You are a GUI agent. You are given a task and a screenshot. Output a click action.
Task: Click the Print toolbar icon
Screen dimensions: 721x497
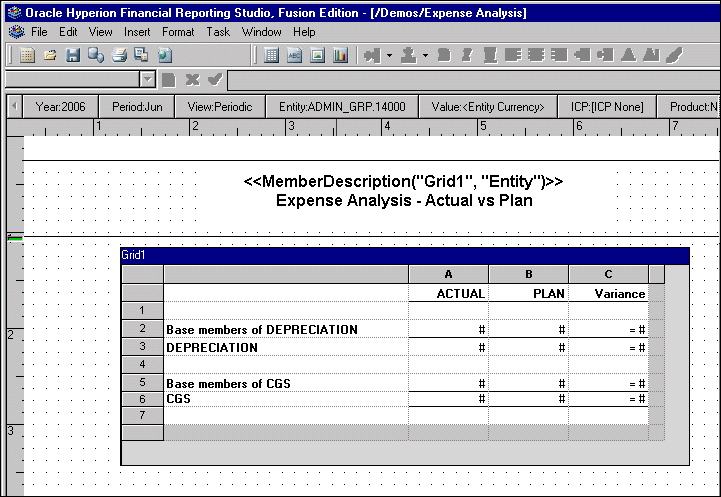tap(119, 56)
